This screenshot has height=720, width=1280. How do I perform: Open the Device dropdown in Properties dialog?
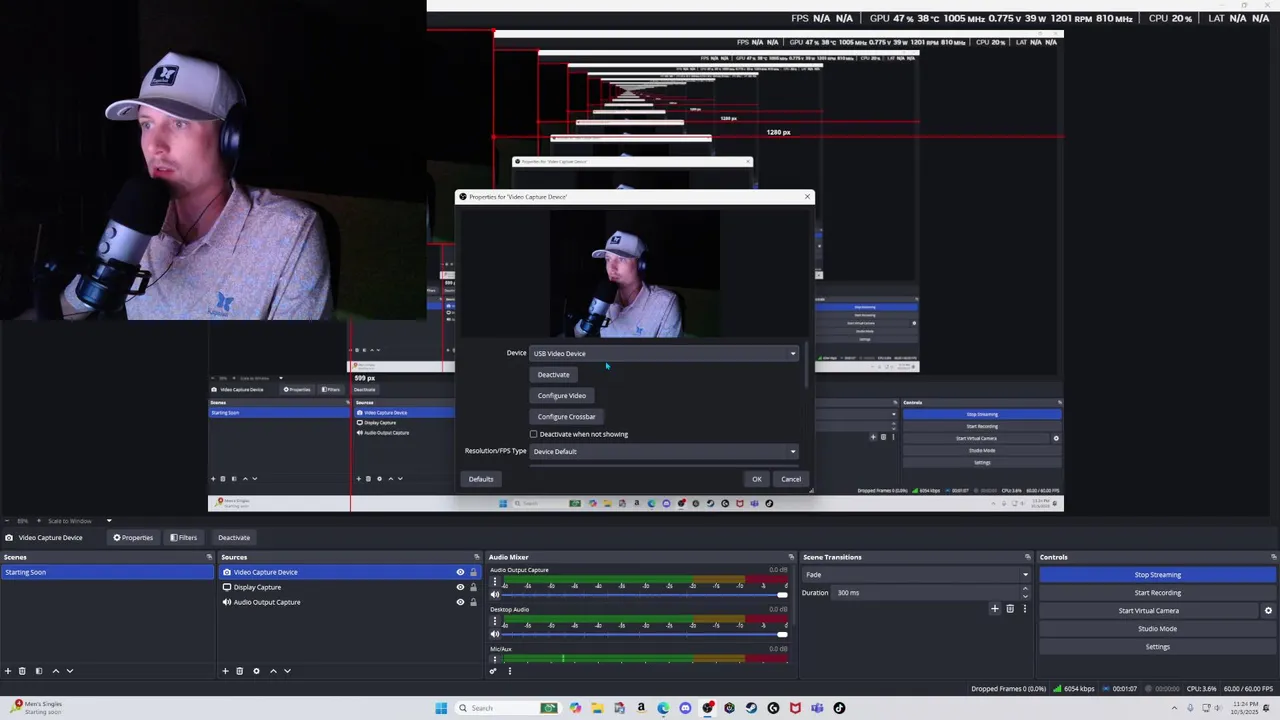coord(664,353)
